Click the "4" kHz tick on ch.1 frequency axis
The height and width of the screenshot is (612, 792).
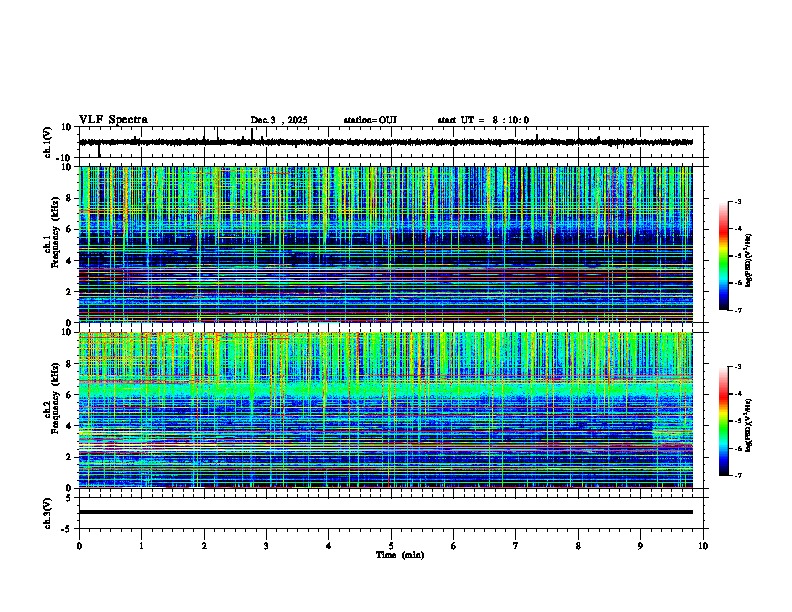pyautogui.click(x=69, y=261)
